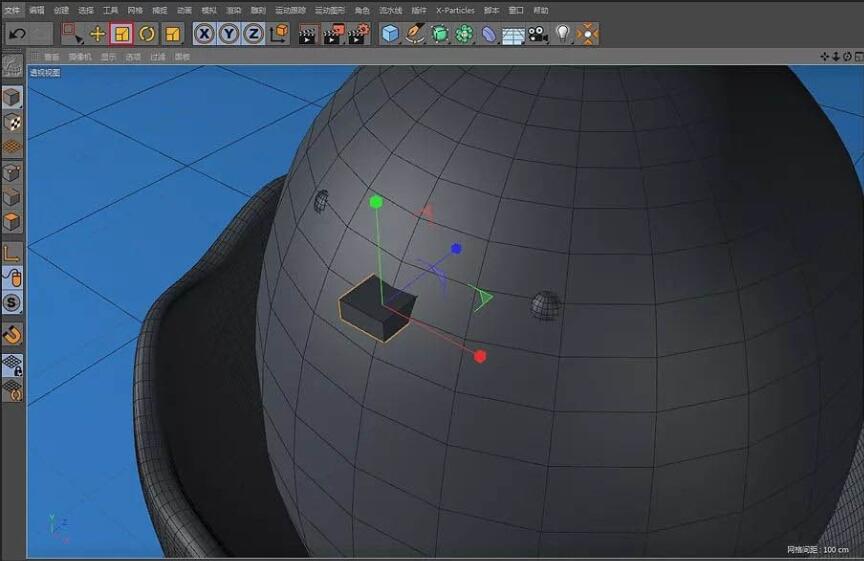This screenshot has height=561, width=864.
Task: Open the light bulb objects palette
Action: (563, 34)
